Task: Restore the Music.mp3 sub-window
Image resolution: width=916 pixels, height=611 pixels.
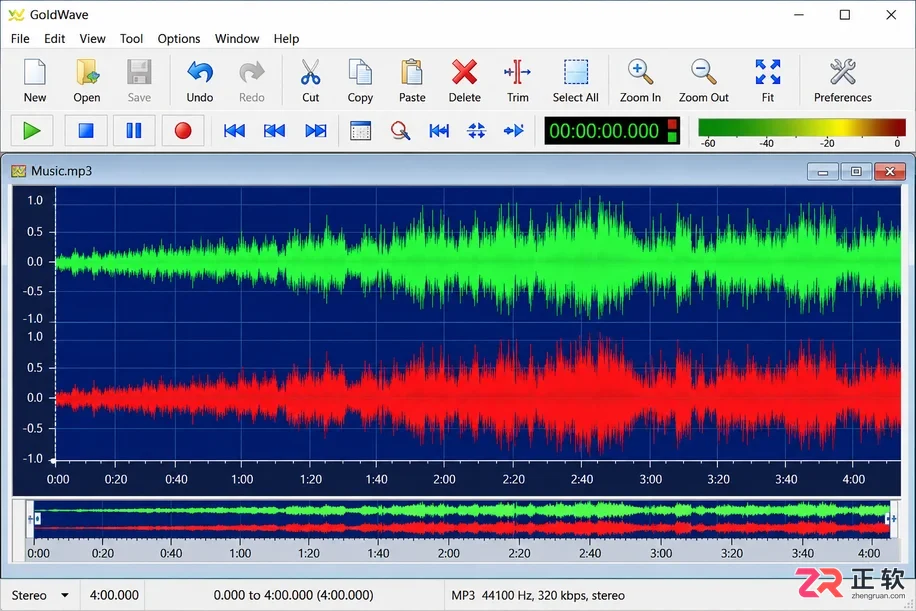Action: (856, 171)
